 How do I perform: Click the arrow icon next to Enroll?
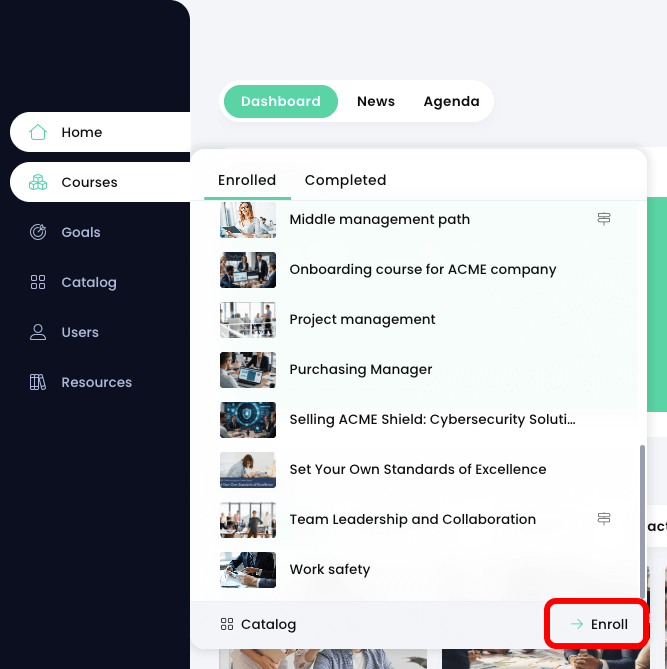[x=577, y=624]
